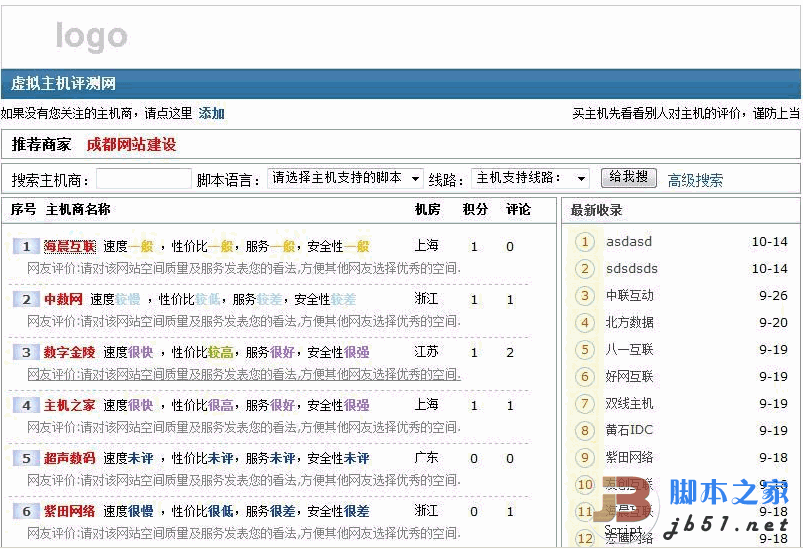Click rank badge 3 beside 数字金陵
Image resolution: width=803 pixels, height=549 pixels.
coord(26,352)
